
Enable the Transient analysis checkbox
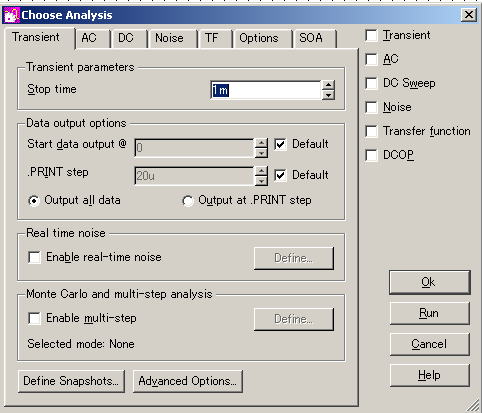(372, 35)
